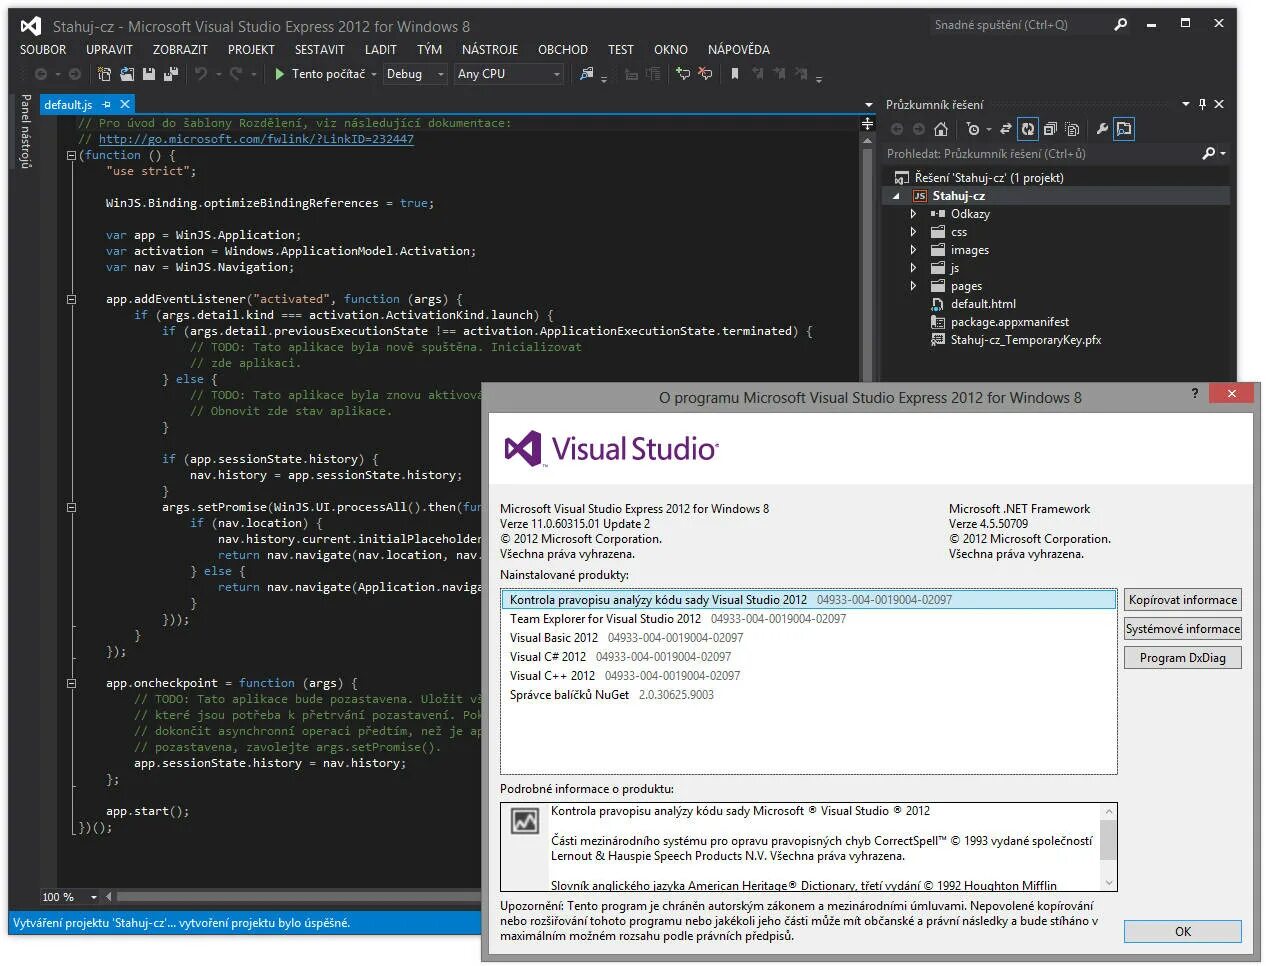This screenshot has height=966, width=1266.
Task: Click OK in the About dialog
Action: 1183,931
